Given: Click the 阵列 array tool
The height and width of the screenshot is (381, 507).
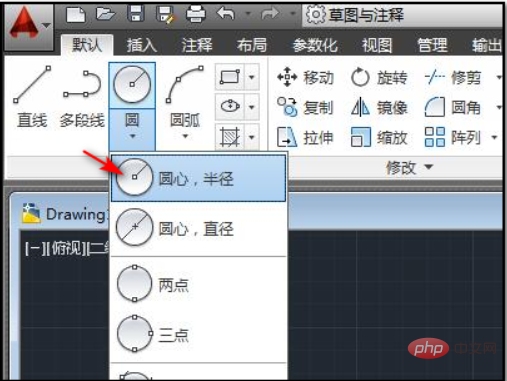Looking at the screenshot, I should pyautogui.click(x=453, y=137).
